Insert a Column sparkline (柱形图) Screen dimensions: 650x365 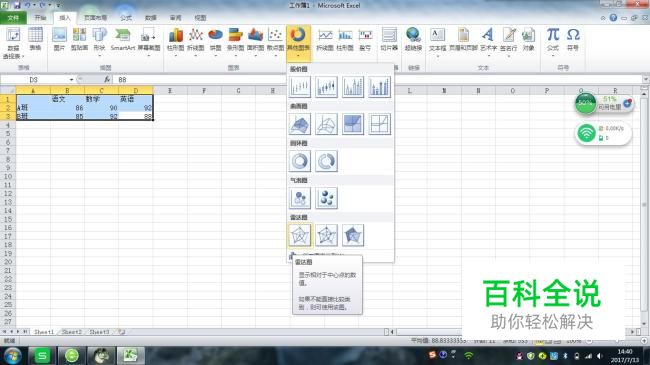click(x=345, y=40)
